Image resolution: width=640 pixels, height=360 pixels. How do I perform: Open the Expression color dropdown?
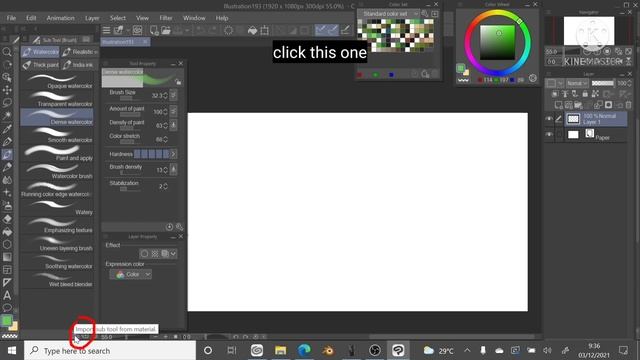[x=131, y=274]
